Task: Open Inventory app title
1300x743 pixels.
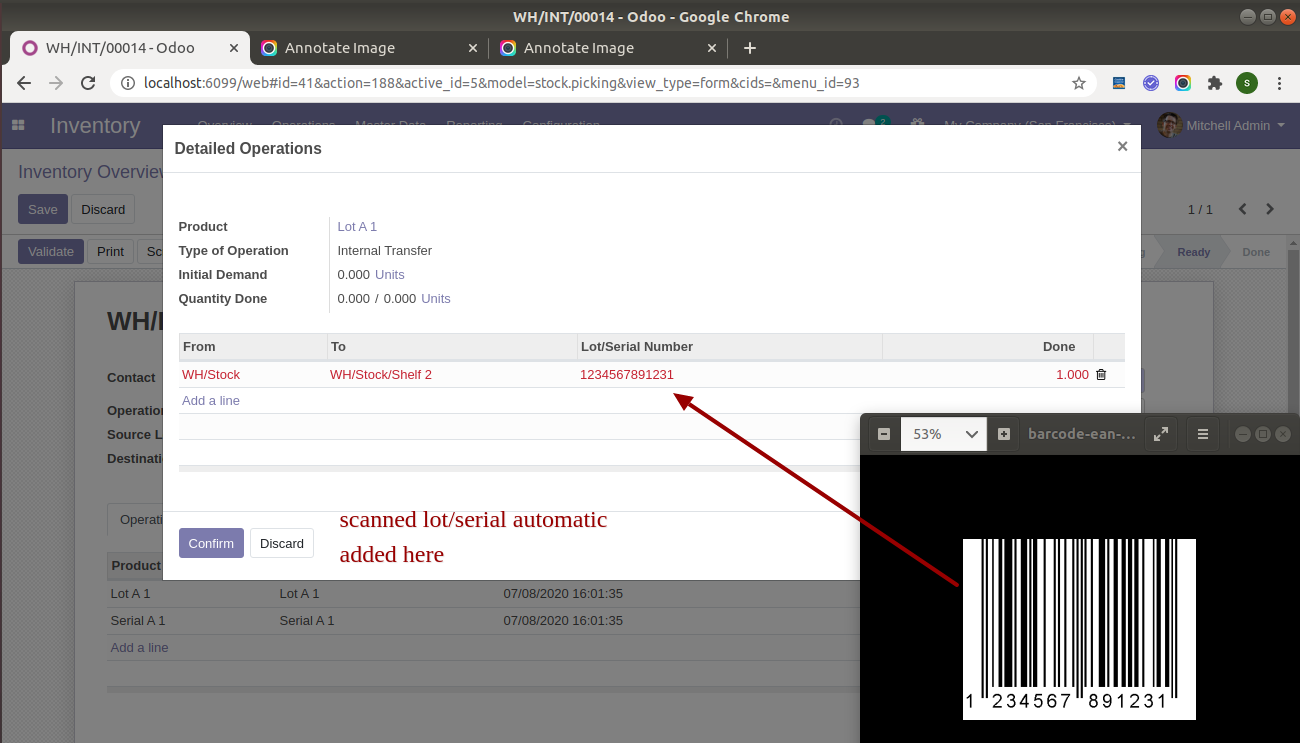Action: coord(95,125)
